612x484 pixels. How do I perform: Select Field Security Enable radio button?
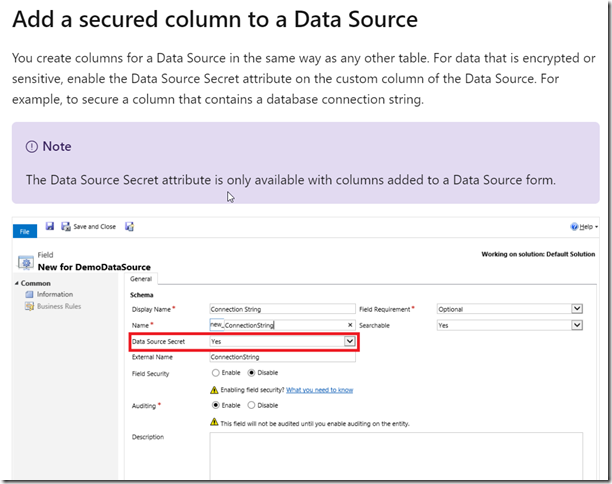point(215,373)
